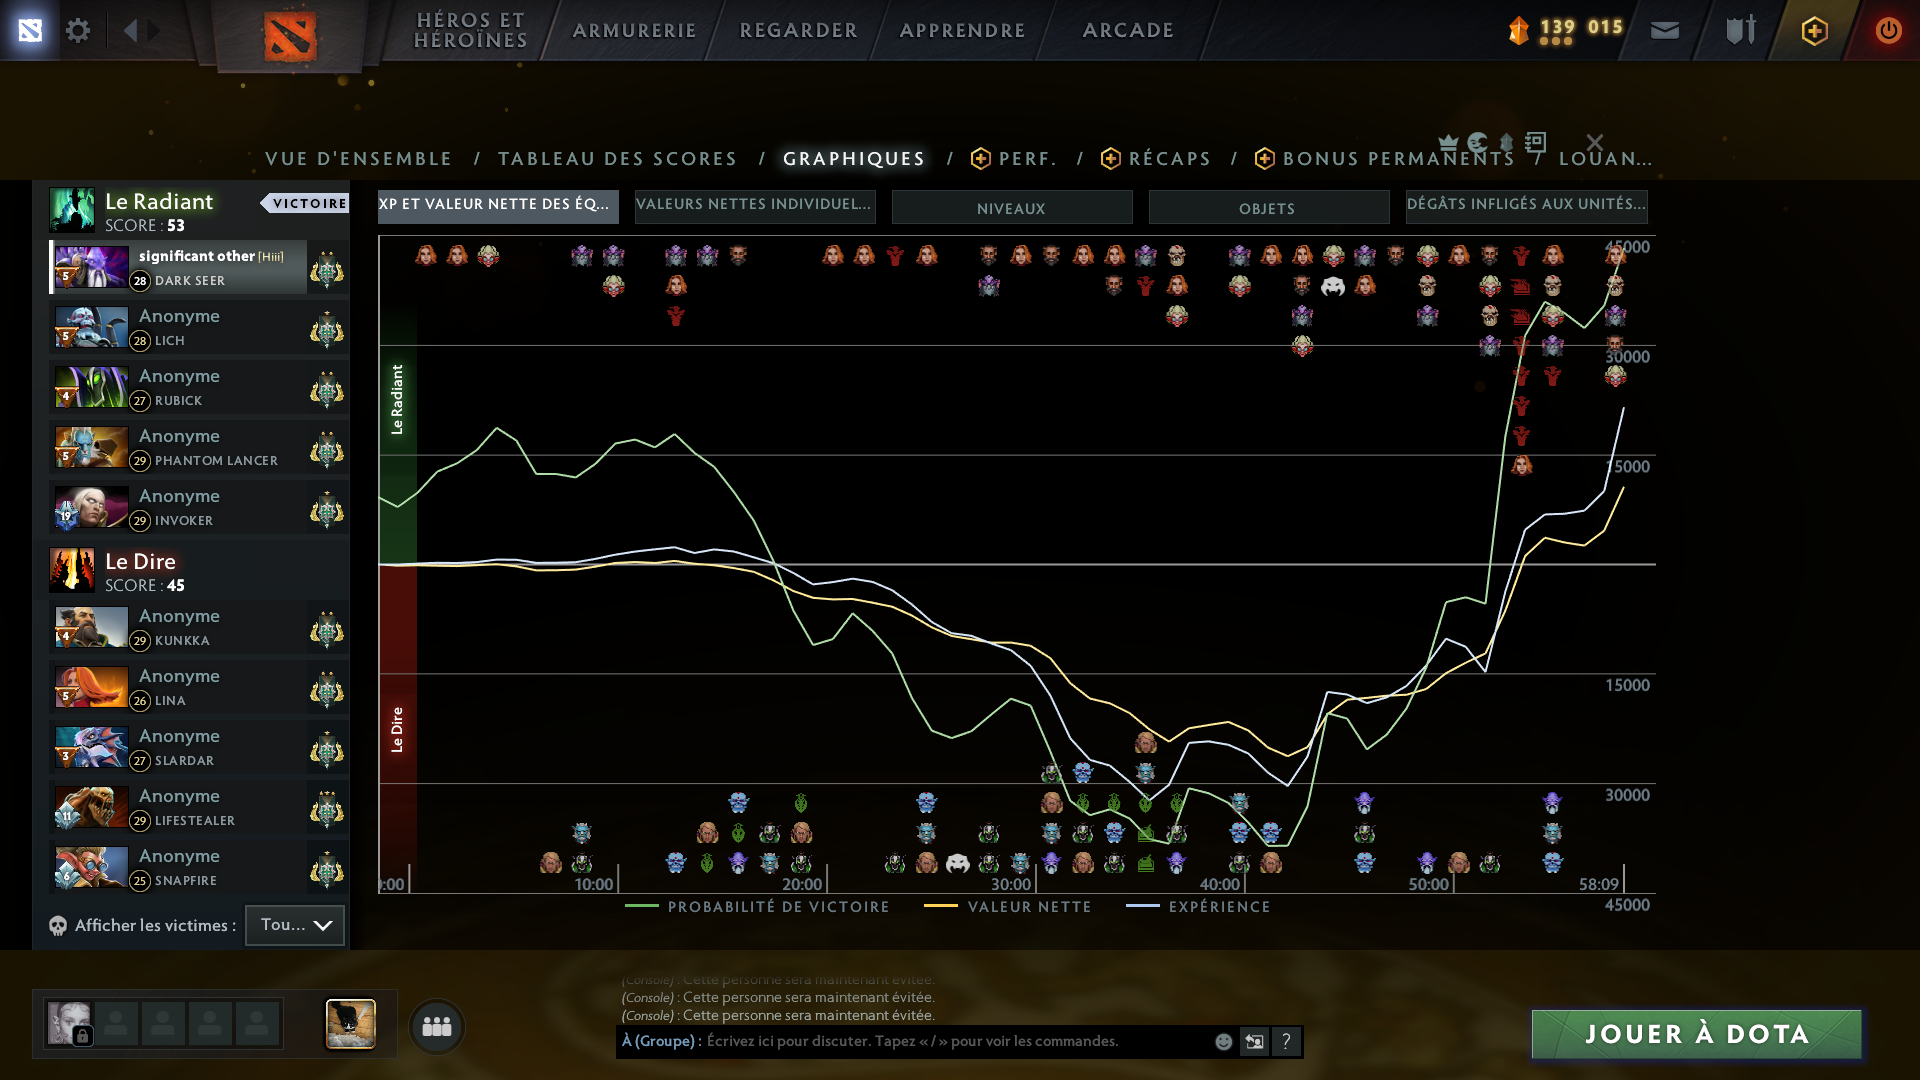Click the Radiant team emblem
1920x1080 pixels.
[x=72, y=210]
